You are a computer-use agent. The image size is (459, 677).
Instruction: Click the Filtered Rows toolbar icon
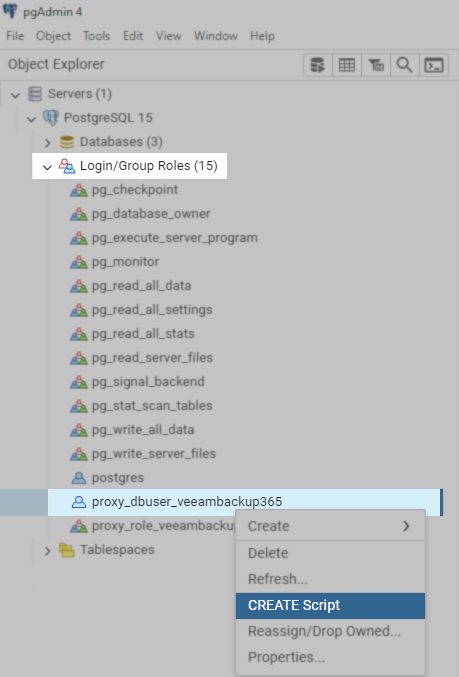coord(376,65)
